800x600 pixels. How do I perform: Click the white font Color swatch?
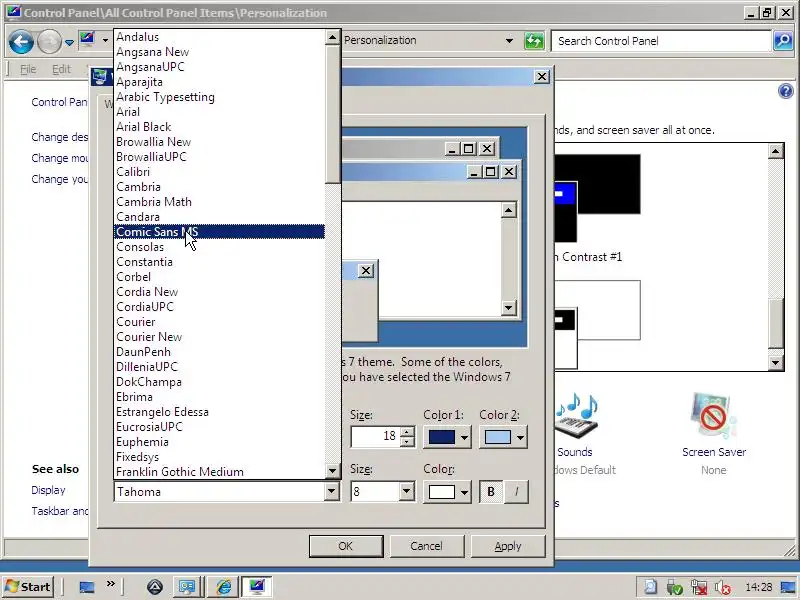point(441,492)
